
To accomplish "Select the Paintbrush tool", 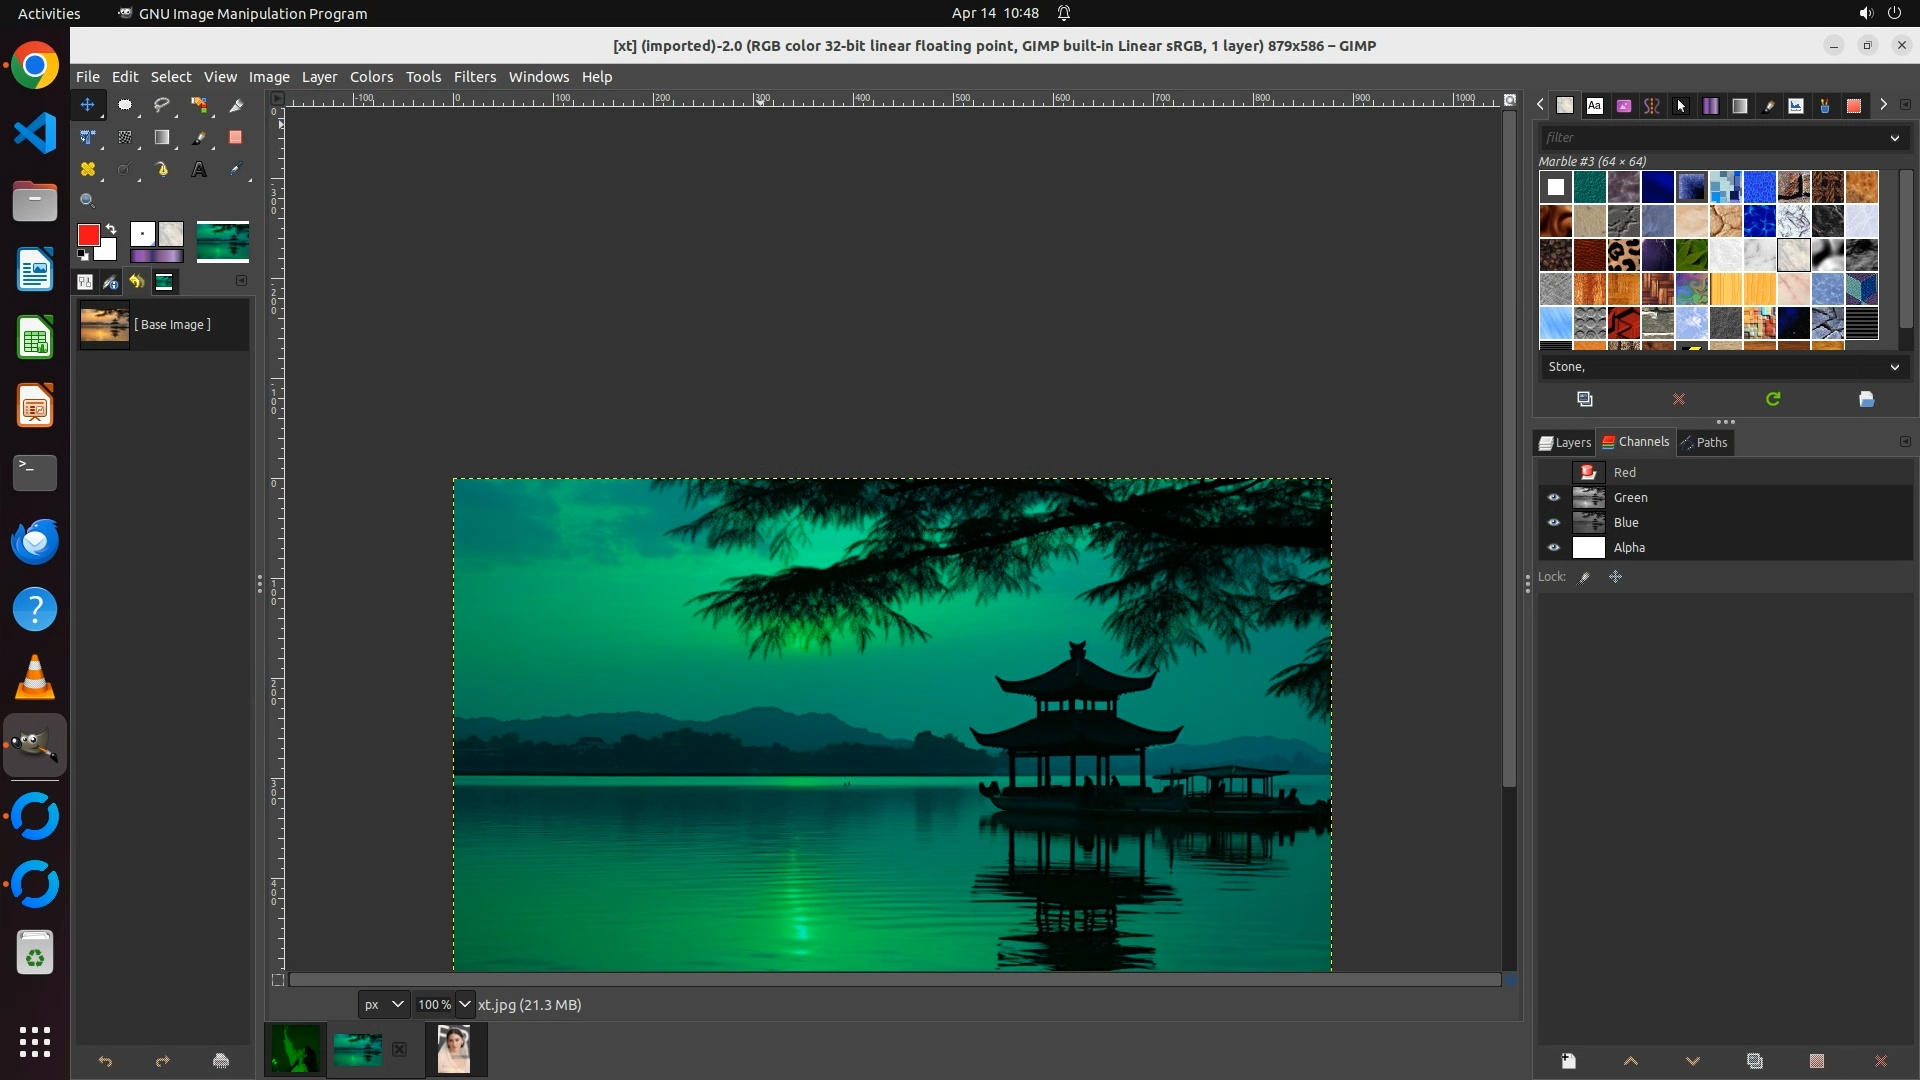I will [199, 138].
